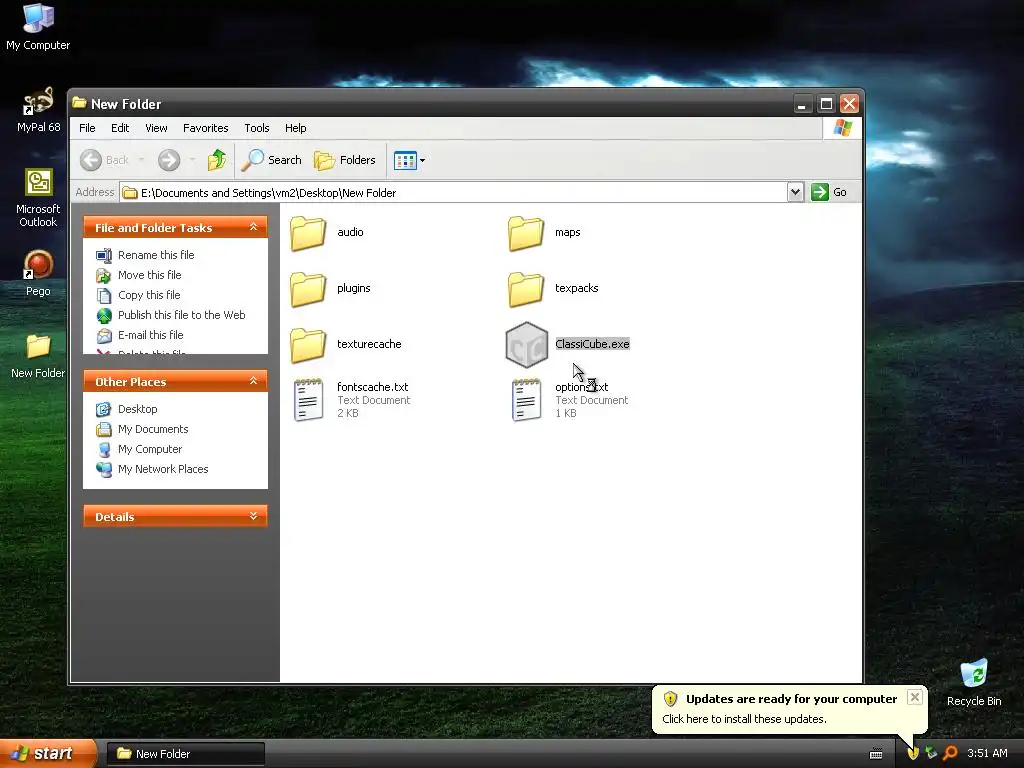Open the File menu
The width and height of the screenshot is (1024, 768).
[87, 128]
